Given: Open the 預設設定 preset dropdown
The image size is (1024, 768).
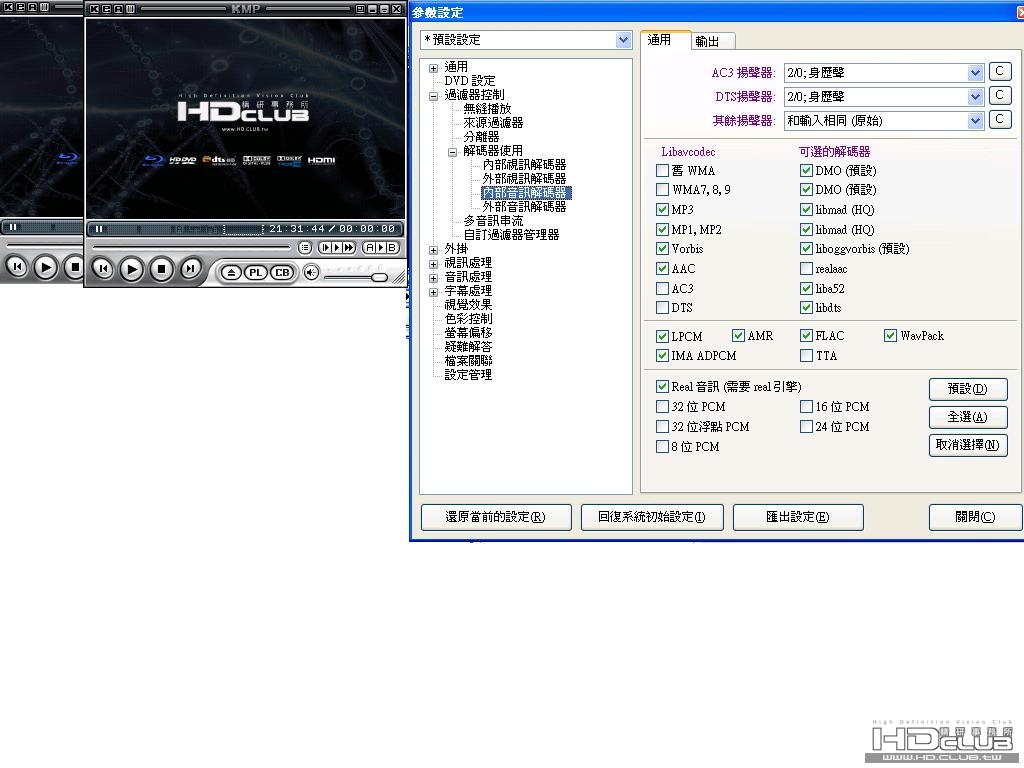Looking at the screenshot, I should [x=623, y=40].
